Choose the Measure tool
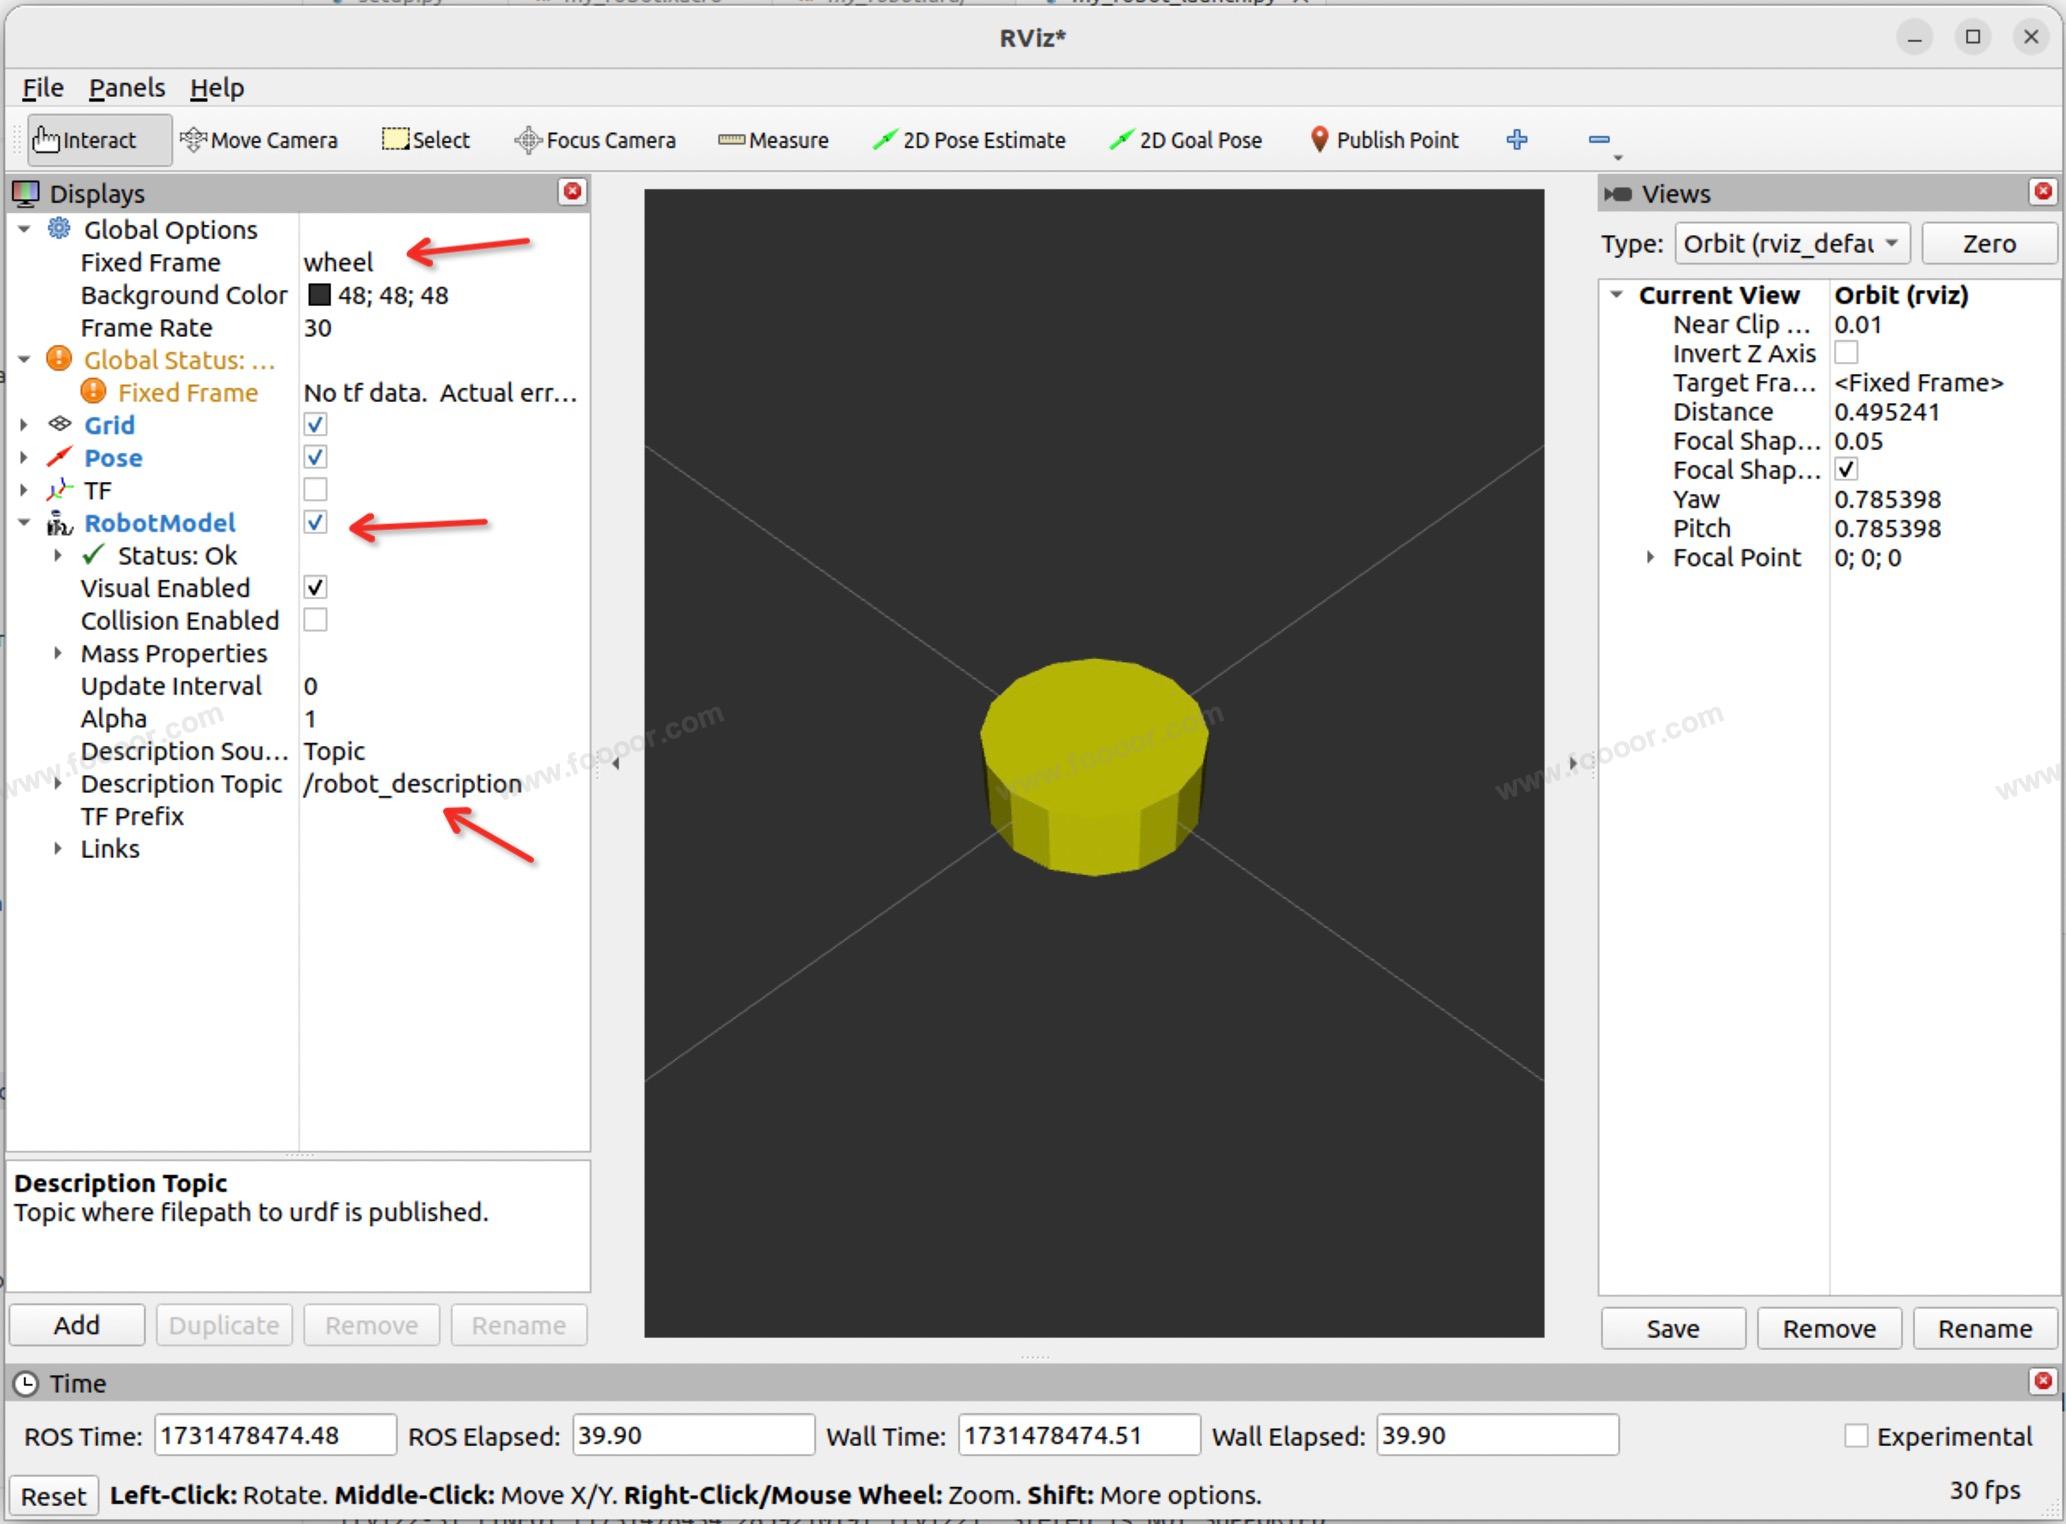The width and height of the screenshot is (2066, 1524). coord(773,140)
